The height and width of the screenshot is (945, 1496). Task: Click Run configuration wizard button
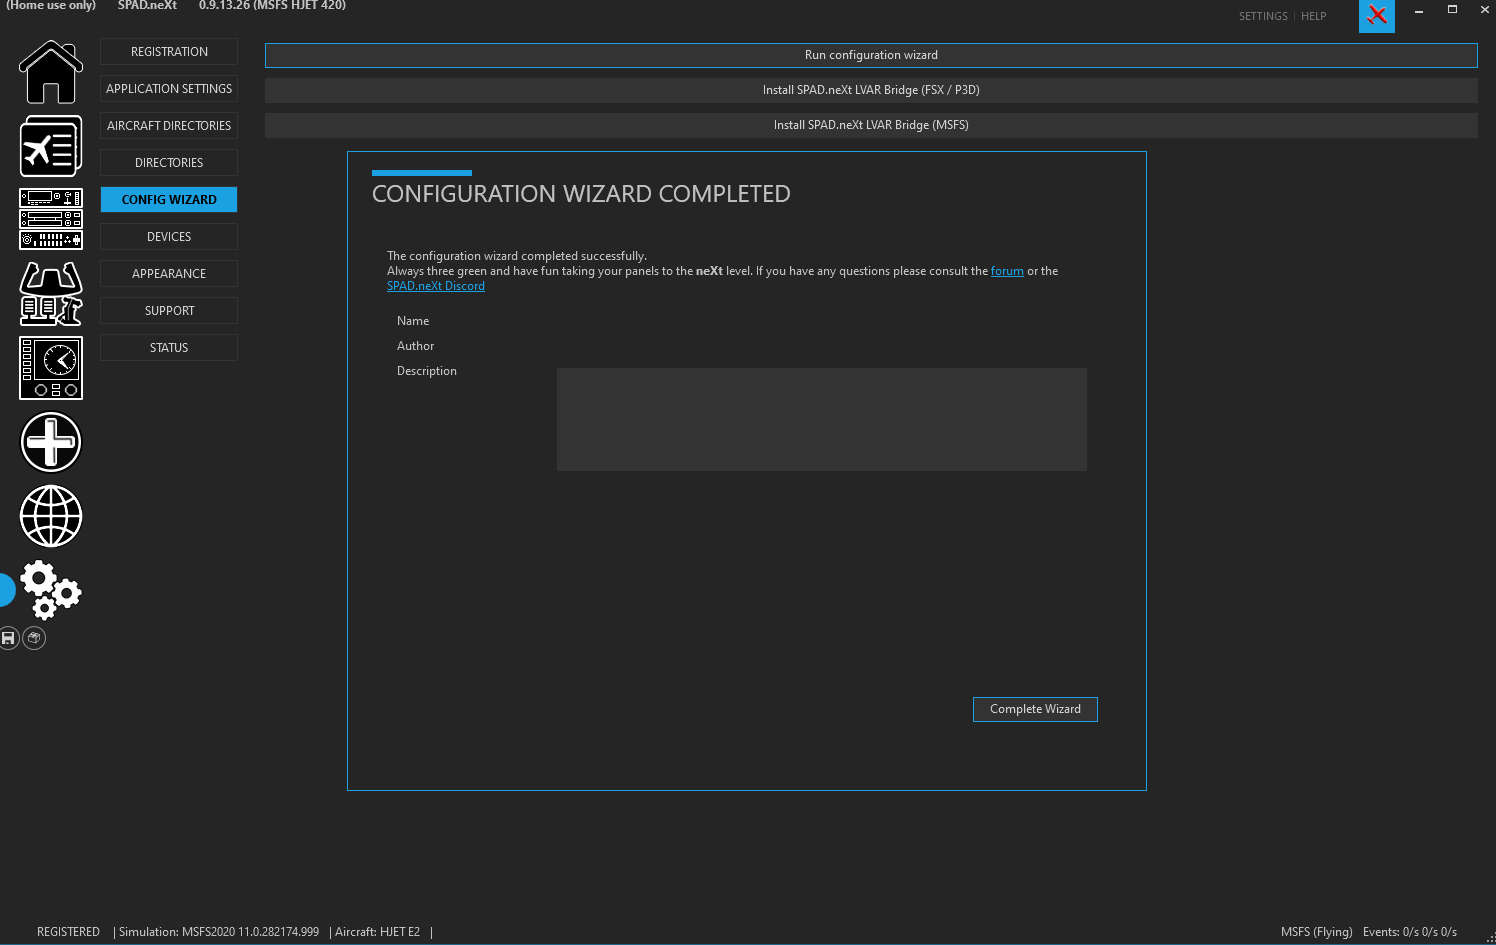[871, 55]
